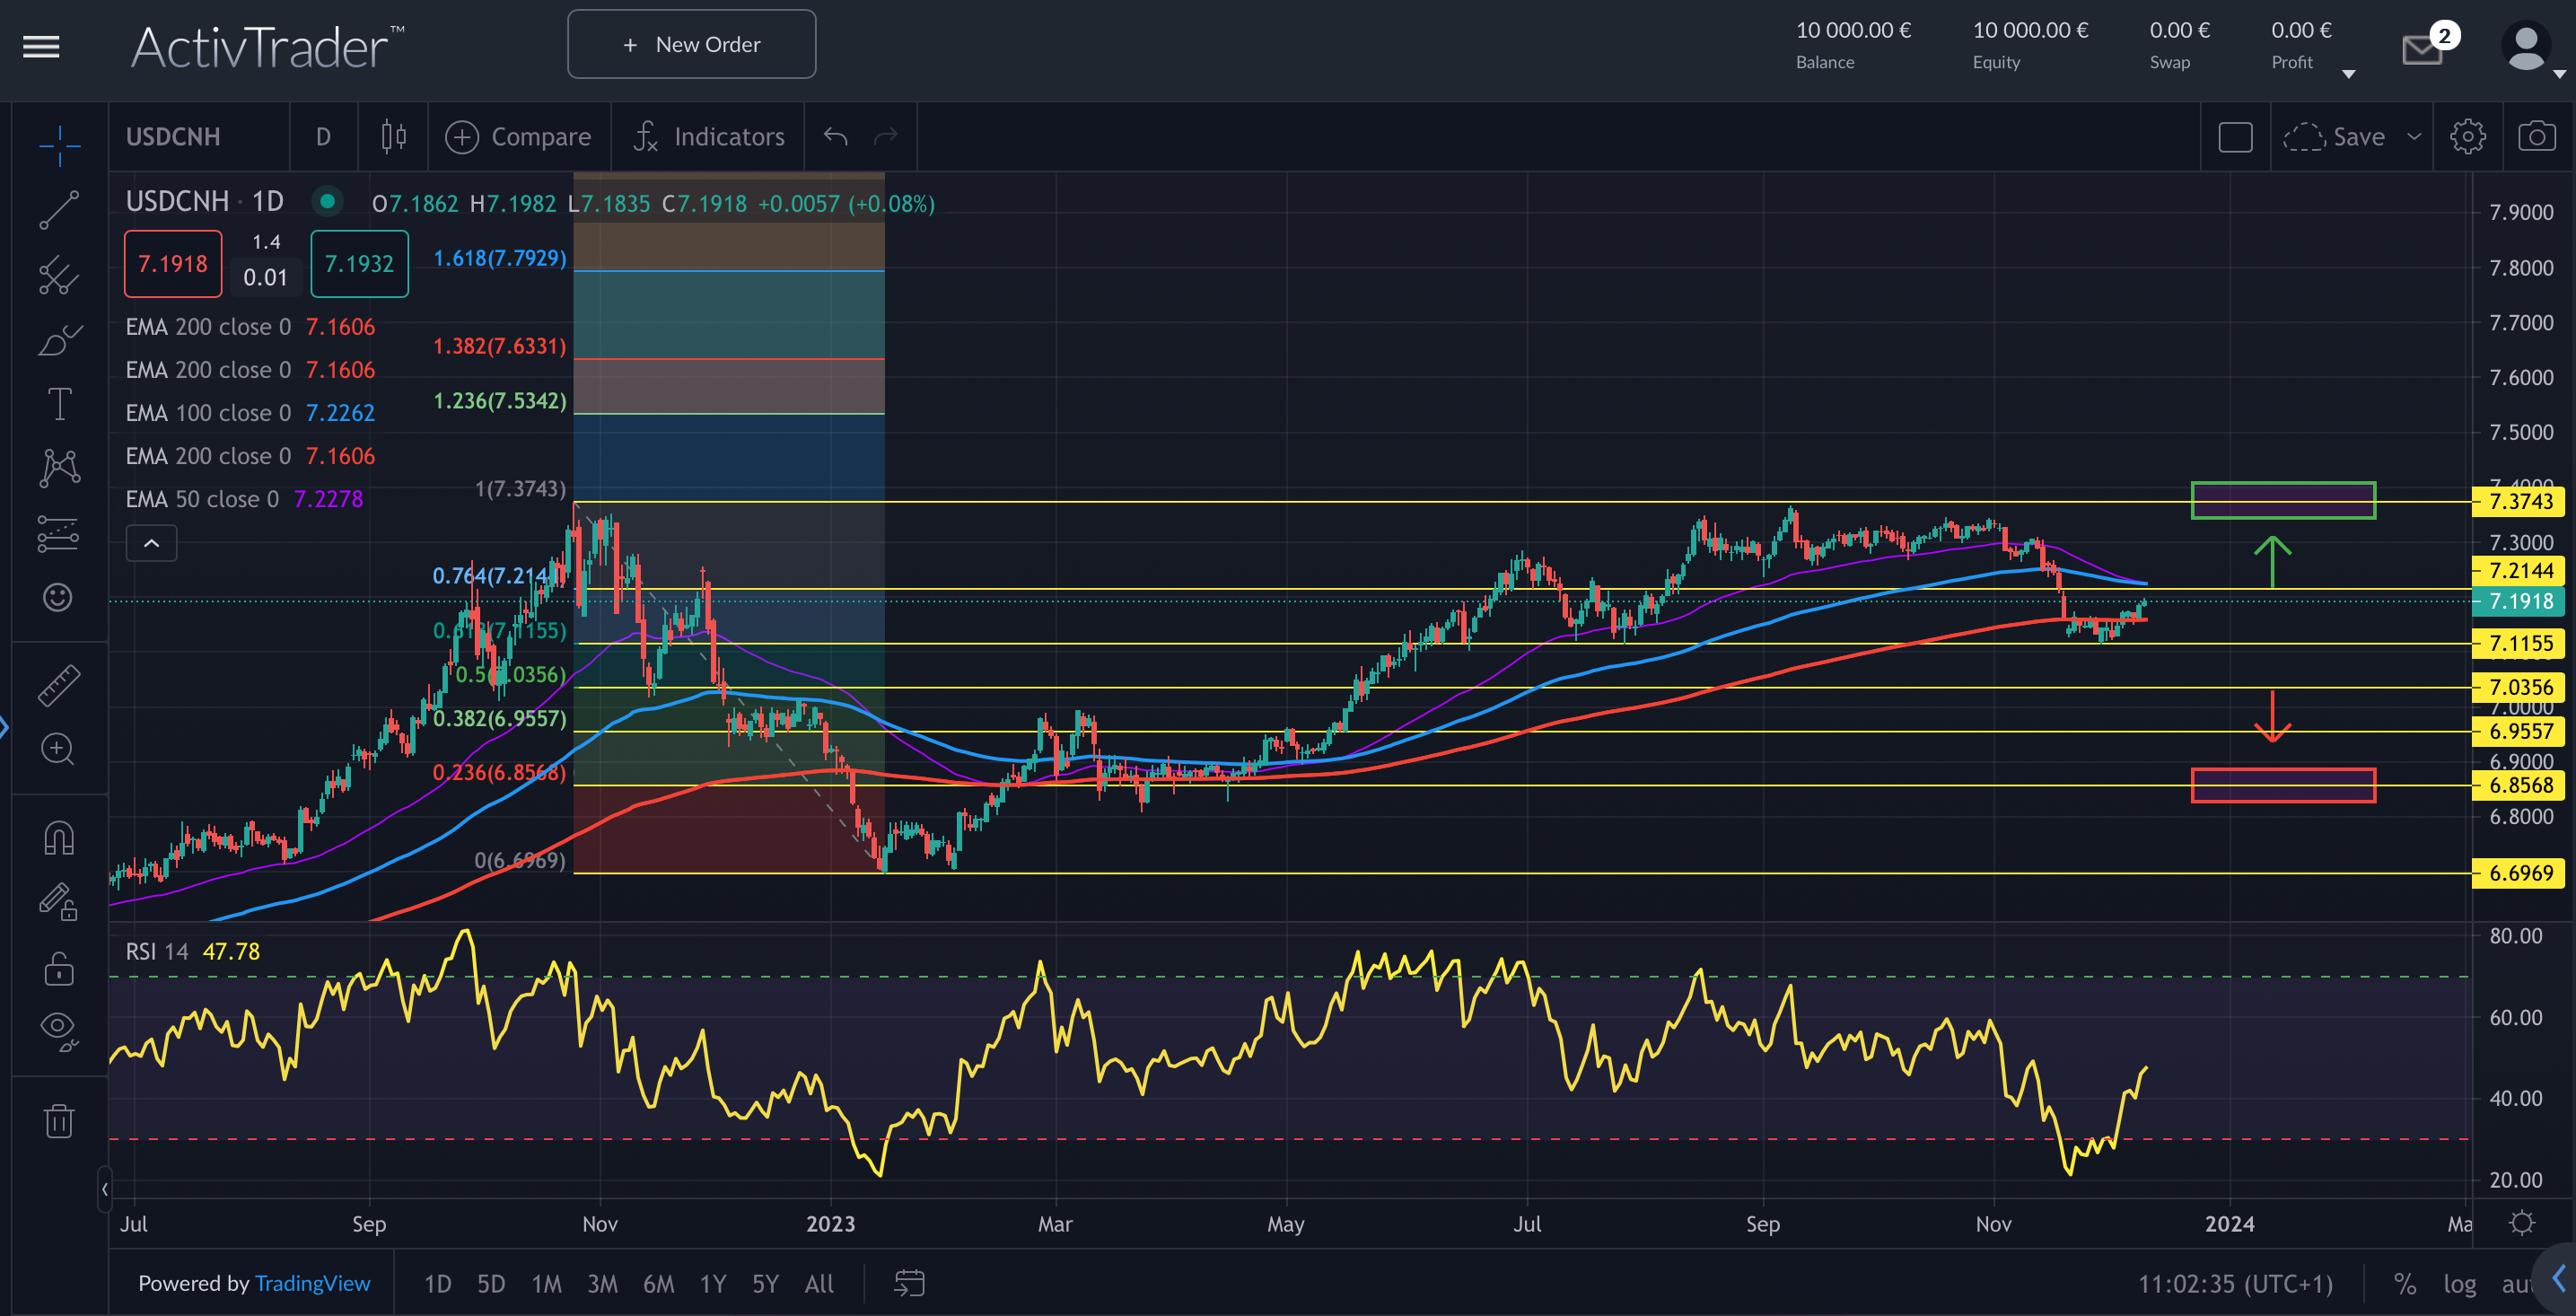
Task: Collapse the indicator legend with the chevron
Action: (x=151, y=543)
